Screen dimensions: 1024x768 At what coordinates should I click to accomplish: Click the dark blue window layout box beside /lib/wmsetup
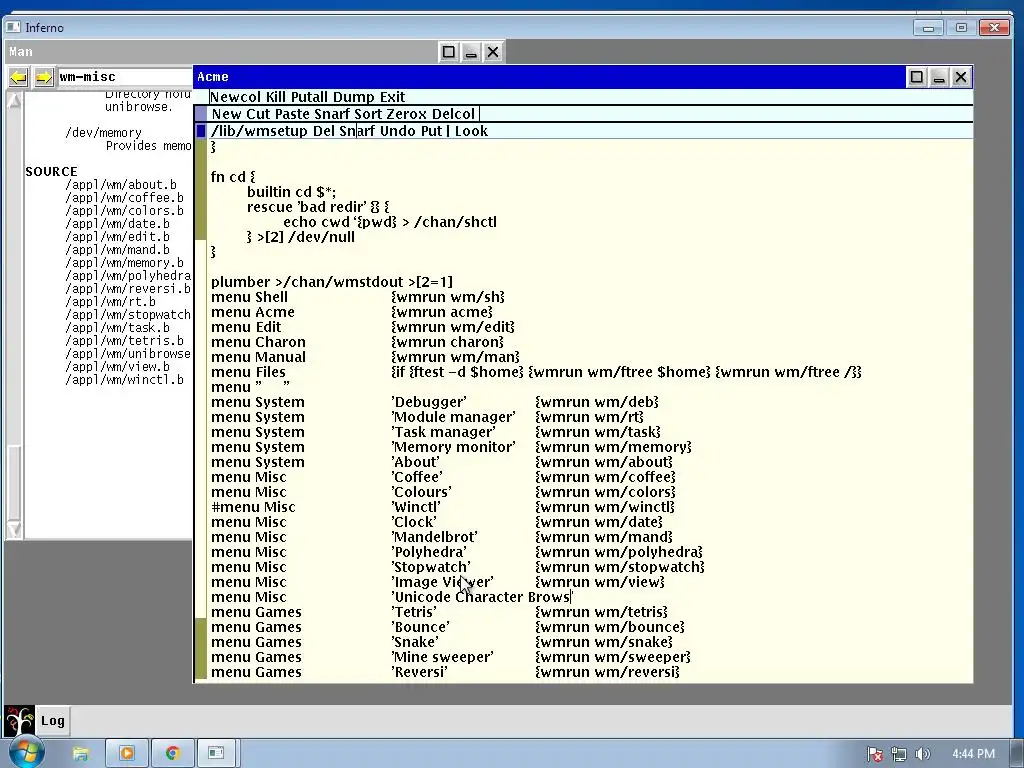click(x=200, y=131)
